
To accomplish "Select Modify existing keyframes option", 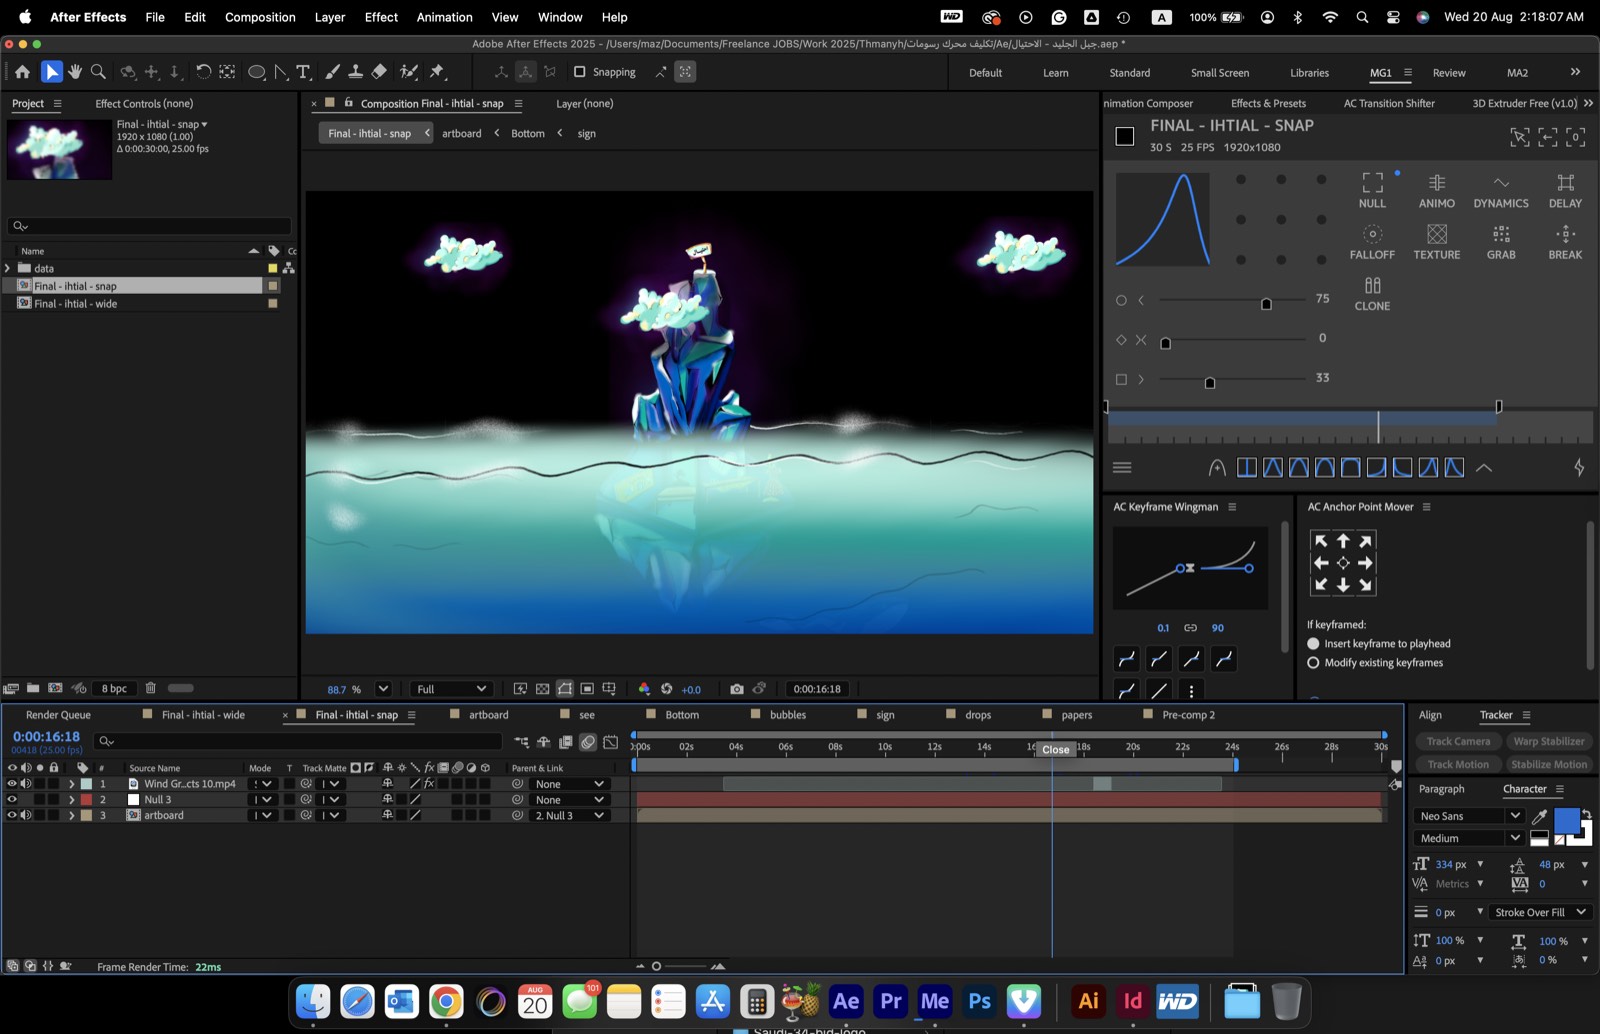I will (x=1313, y=663).
